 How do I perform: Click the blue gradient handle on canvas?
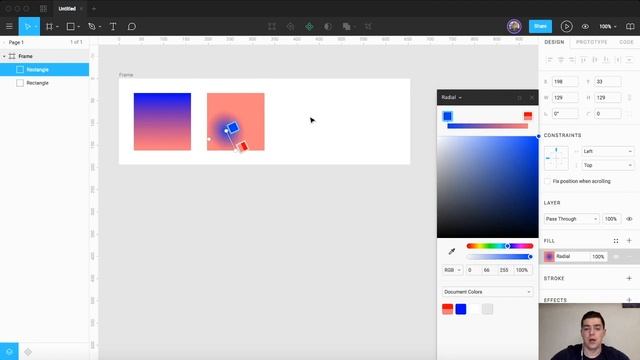(x=233, y=128)
